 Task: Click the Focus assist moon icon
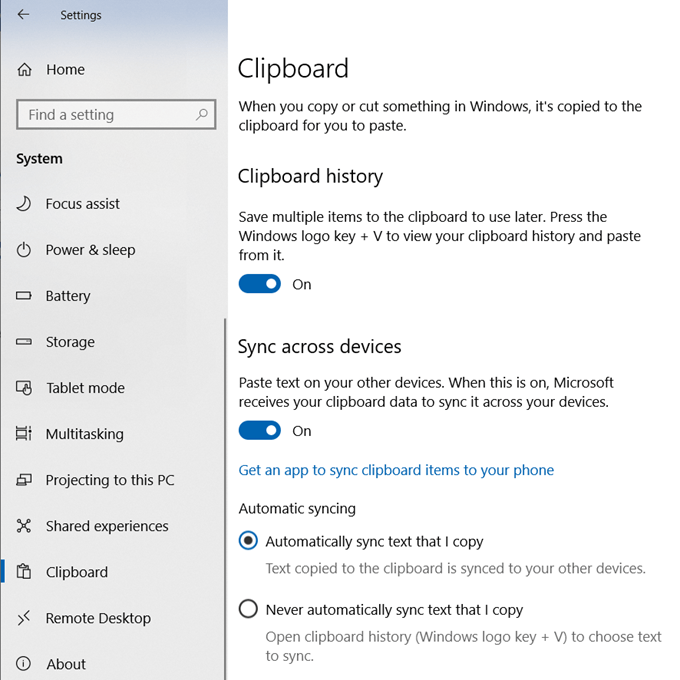(24, 203)
